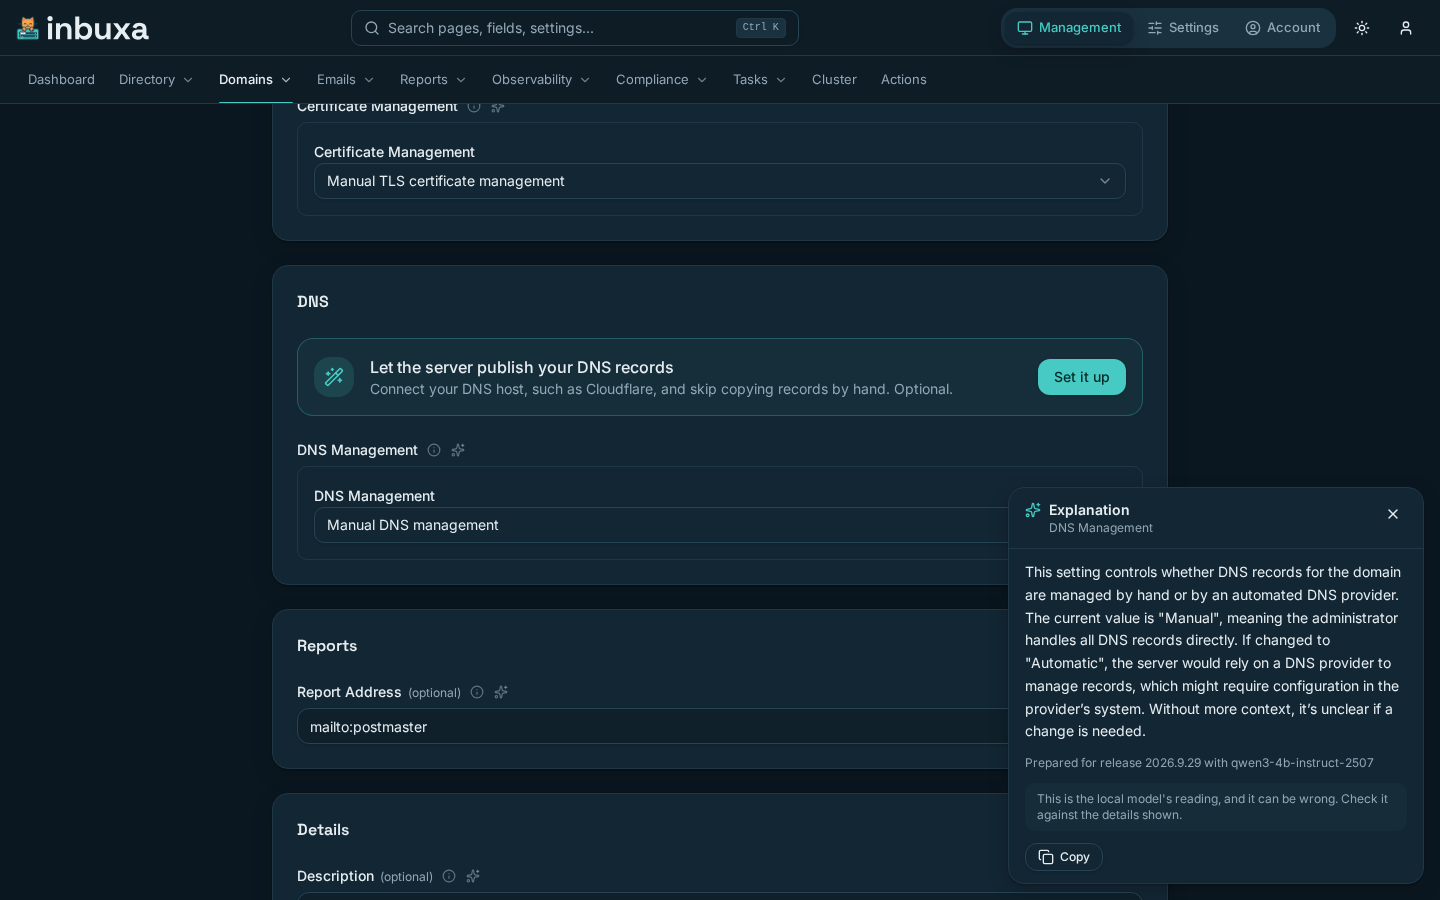
Task: Open the Certificate Management dropdown
Action: (720, 181)
